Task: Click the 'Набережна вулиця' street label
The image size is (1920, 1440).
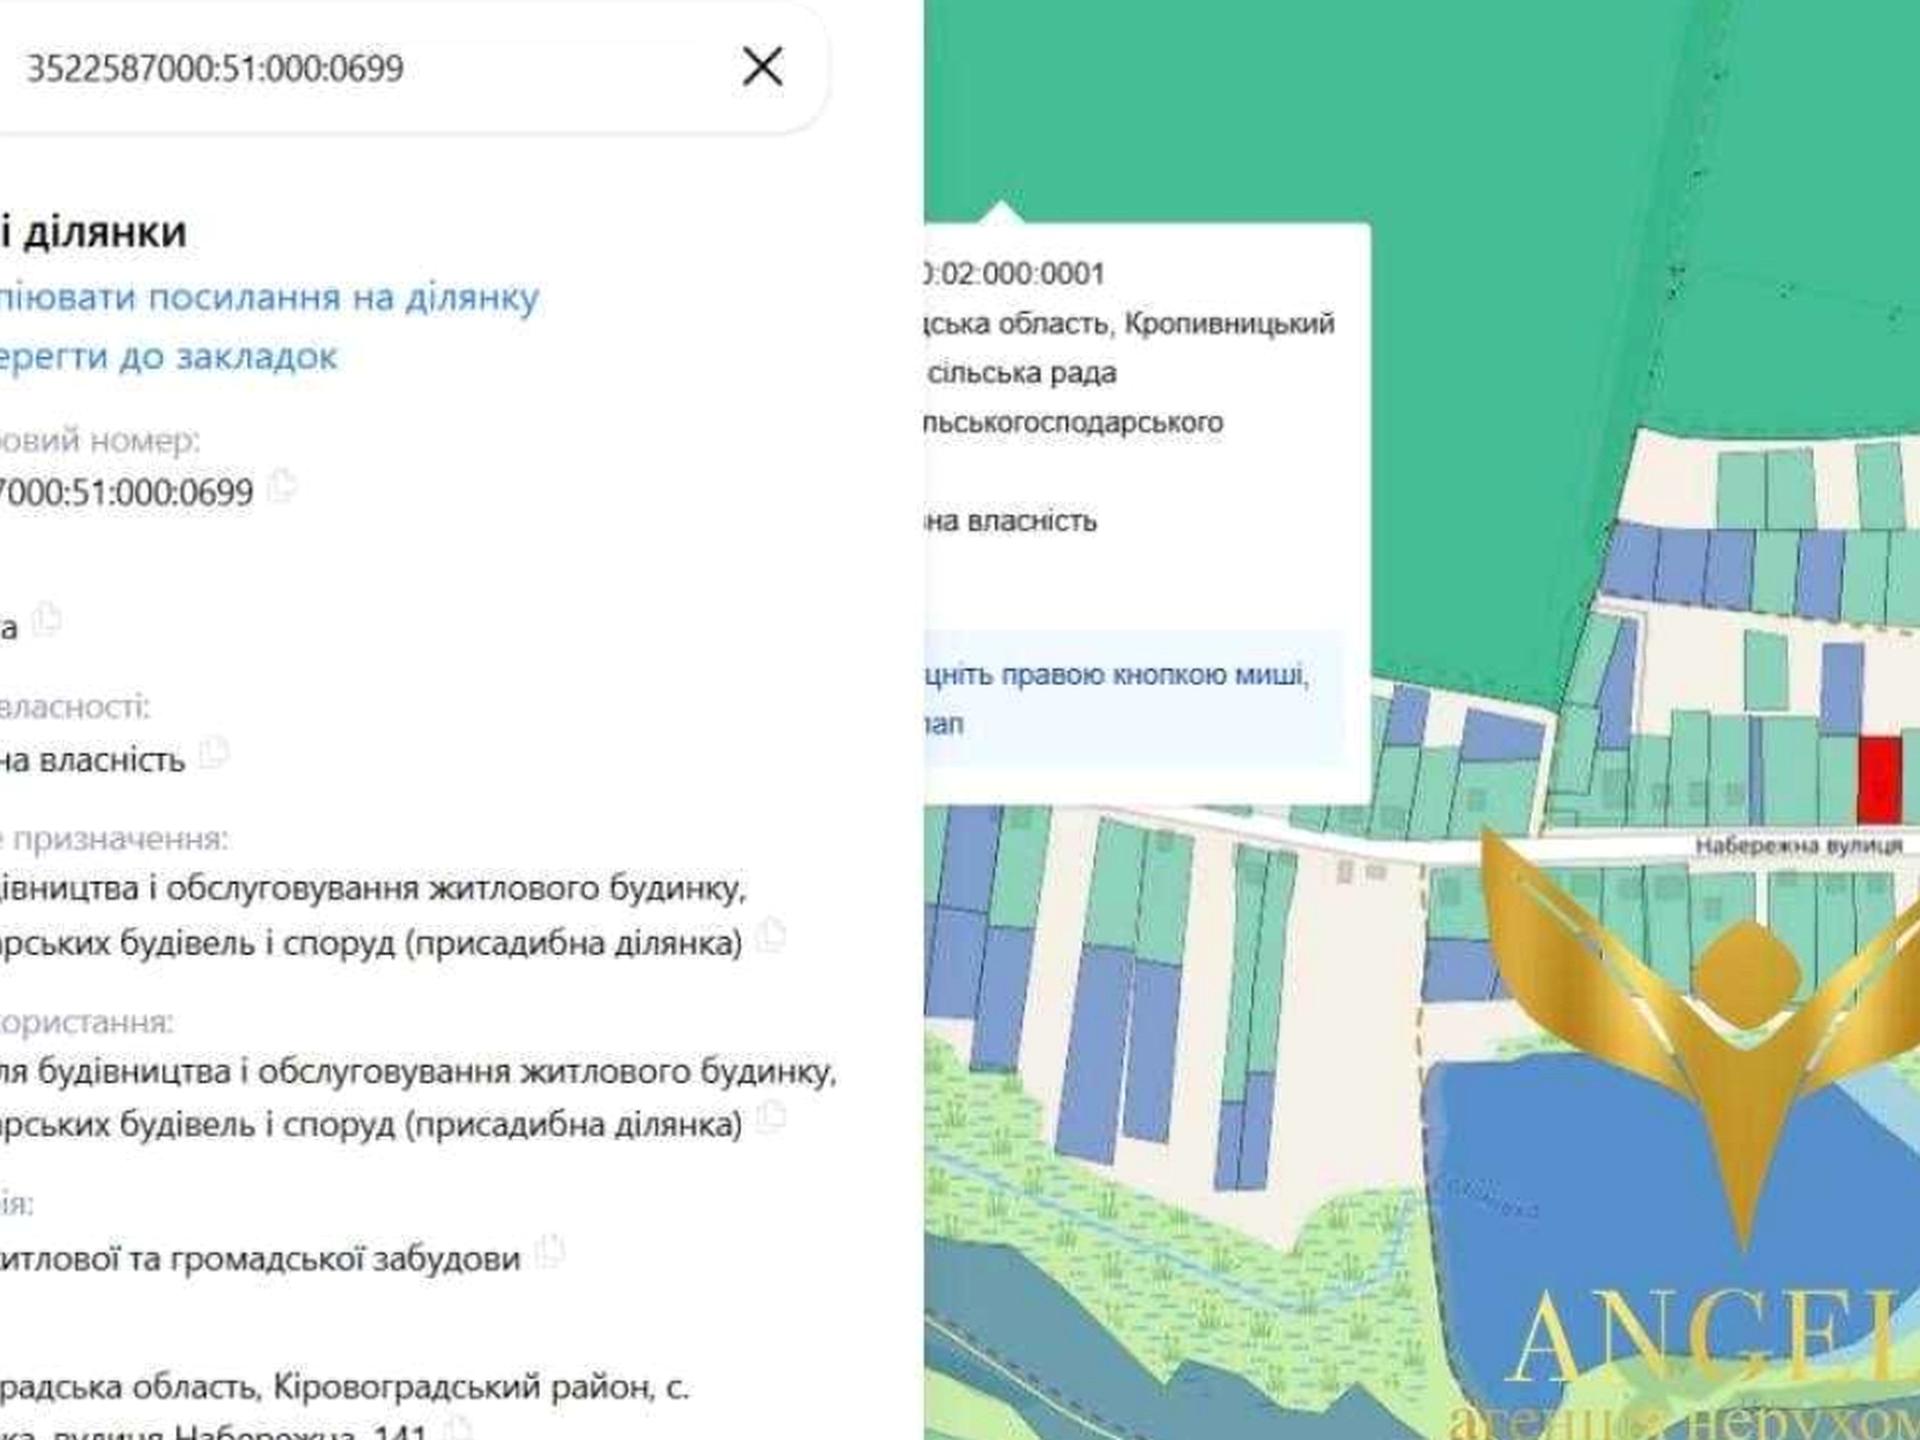Action: coord(1798,846)
